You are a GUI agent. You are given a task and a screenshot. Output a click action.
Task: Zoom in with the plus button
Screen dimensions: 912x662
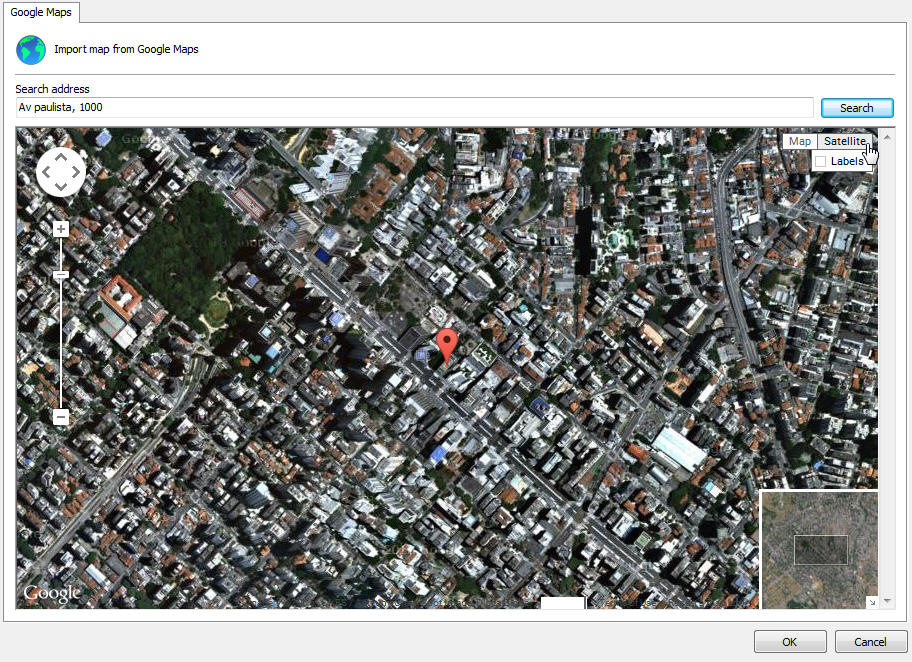[x=61, y=229]
